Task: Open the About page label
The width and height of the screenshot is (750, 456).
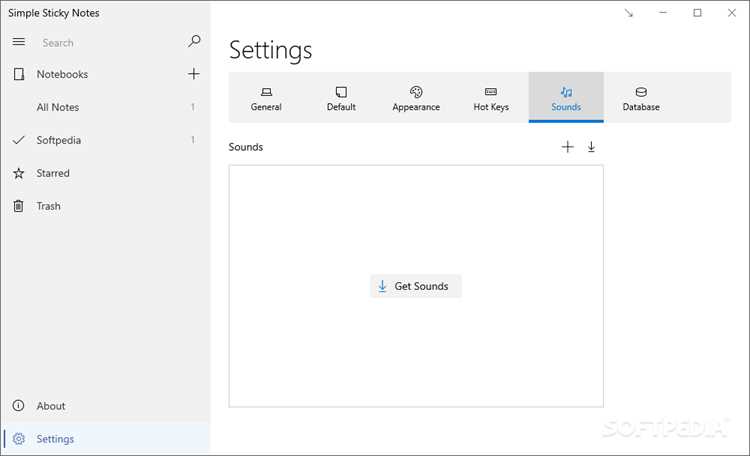Action: [51, 406]
